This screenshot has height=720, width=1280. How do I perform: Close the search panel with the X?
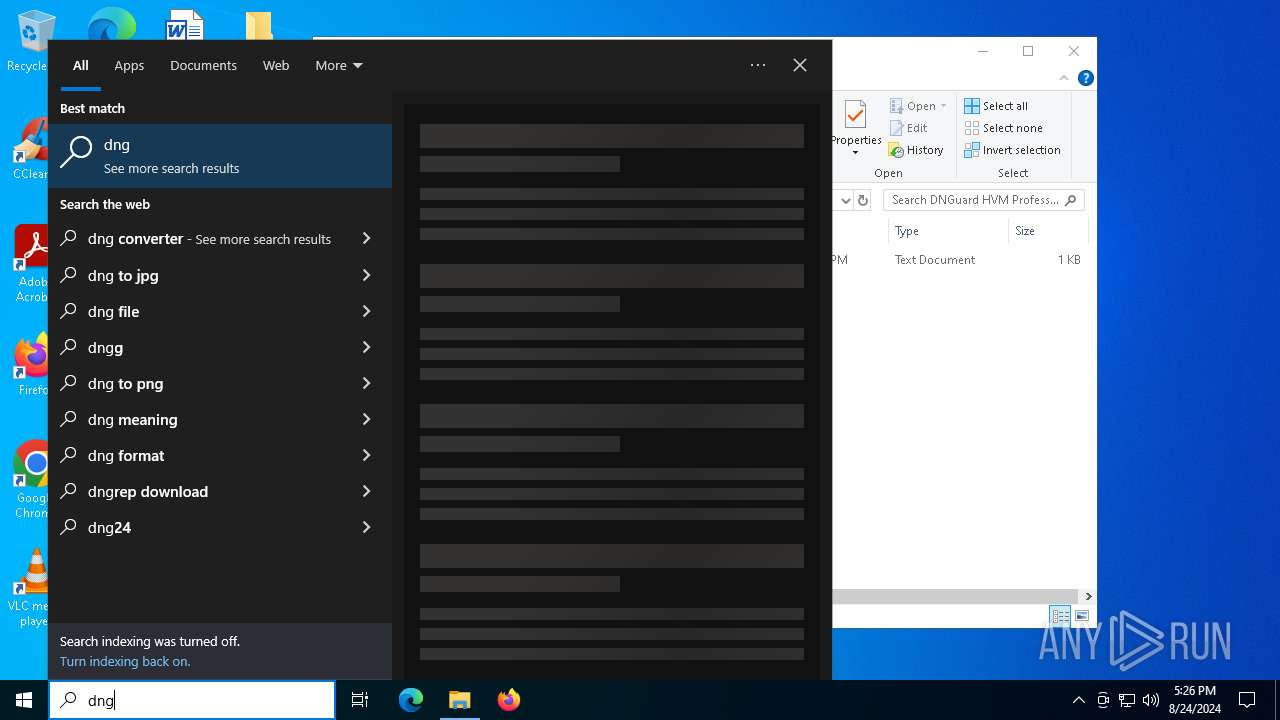tap(800, 65)
